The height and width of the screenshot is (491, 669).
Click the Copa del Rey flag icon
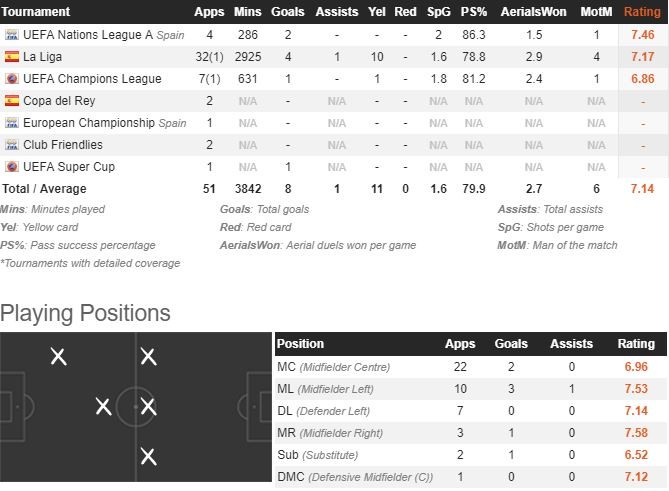12,100
